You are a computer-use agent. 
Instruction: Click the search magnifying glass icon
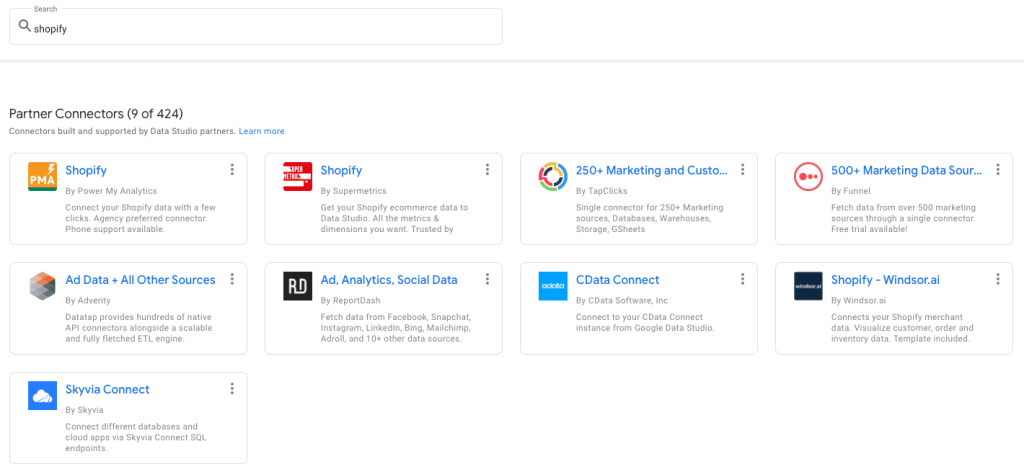pyautogui.click(x=25, y=27)
